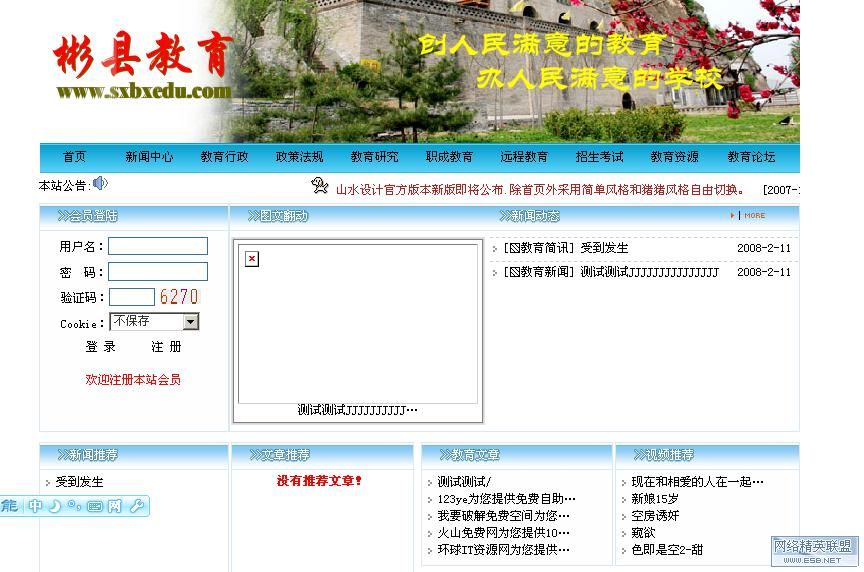The image size is (864, 572).
Task: Open the 窥欲 video link
Action: (643, 533)
